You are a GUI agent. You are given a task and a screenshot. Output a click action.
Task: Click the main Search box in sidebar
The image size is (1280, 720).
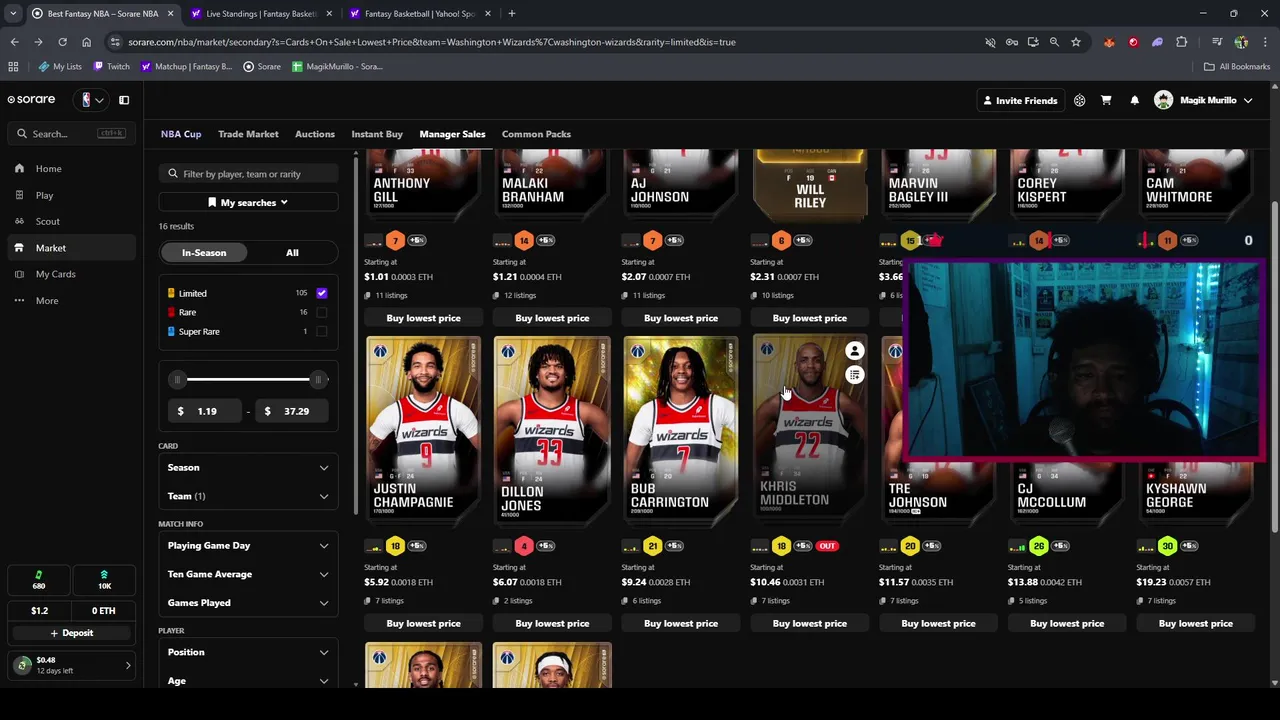pyautogui.click(x=70, y=134)
